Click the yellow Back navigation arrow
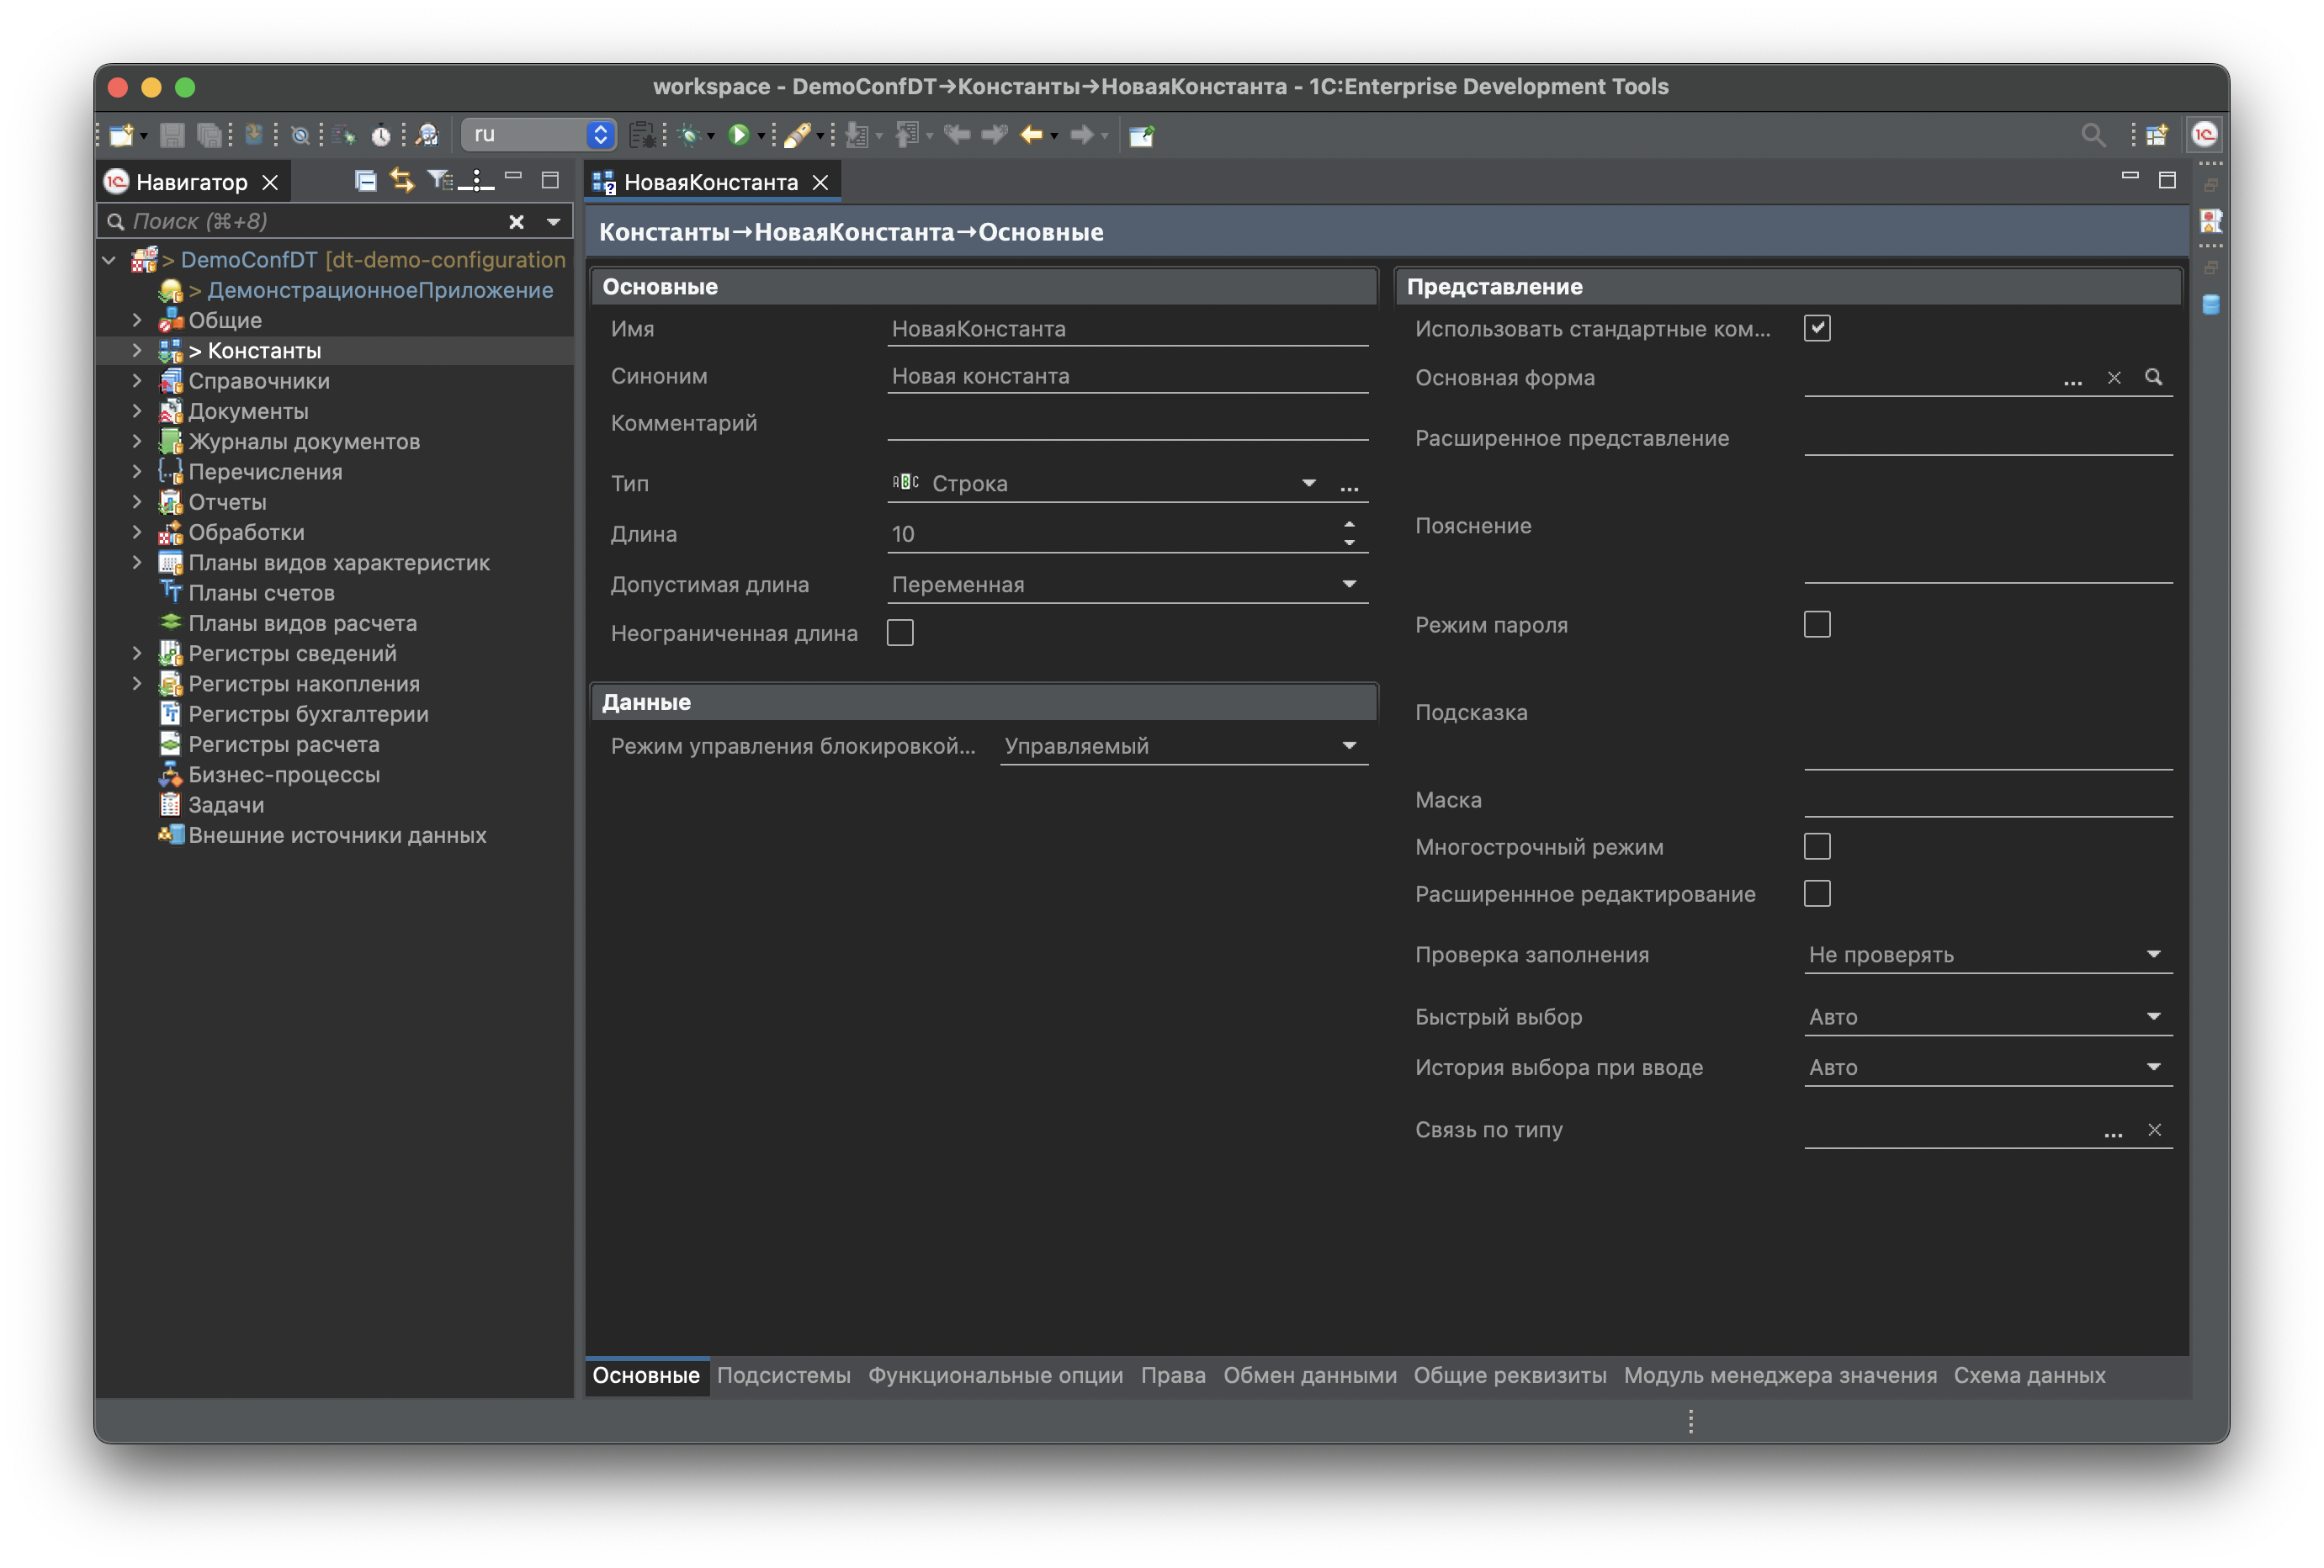Viewport: 2324px width, 1568px height. click(x=1031, y=135)
